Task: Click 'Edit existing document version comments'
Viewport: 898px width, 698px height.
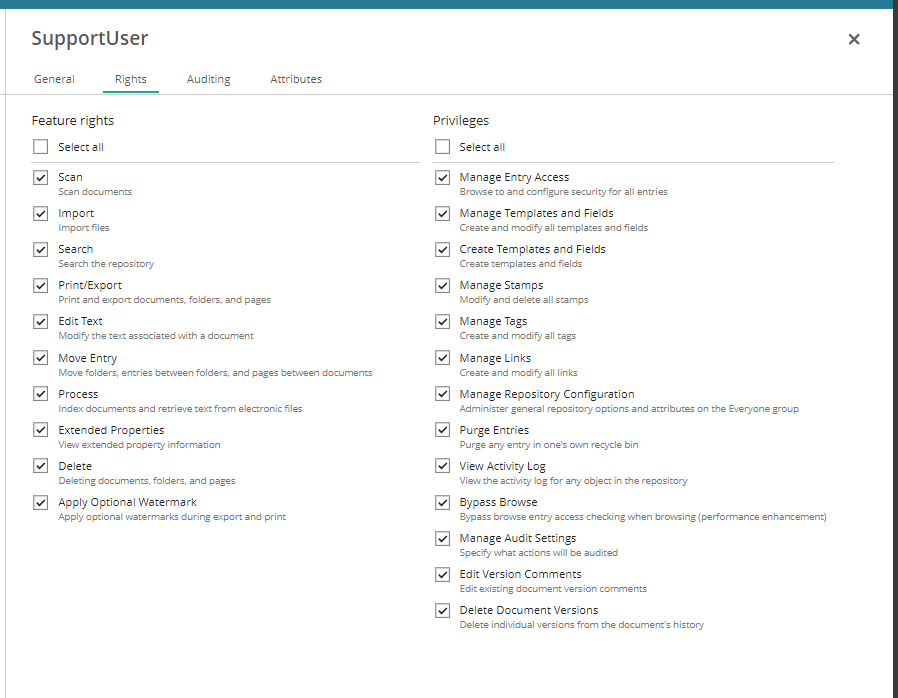Action: pos(553,589)
